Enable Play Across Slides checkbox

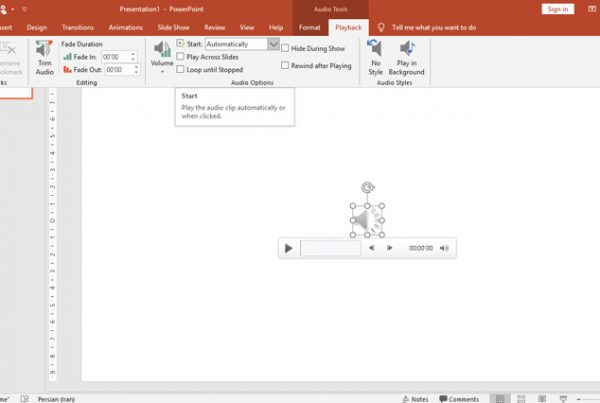click(180, 57)
